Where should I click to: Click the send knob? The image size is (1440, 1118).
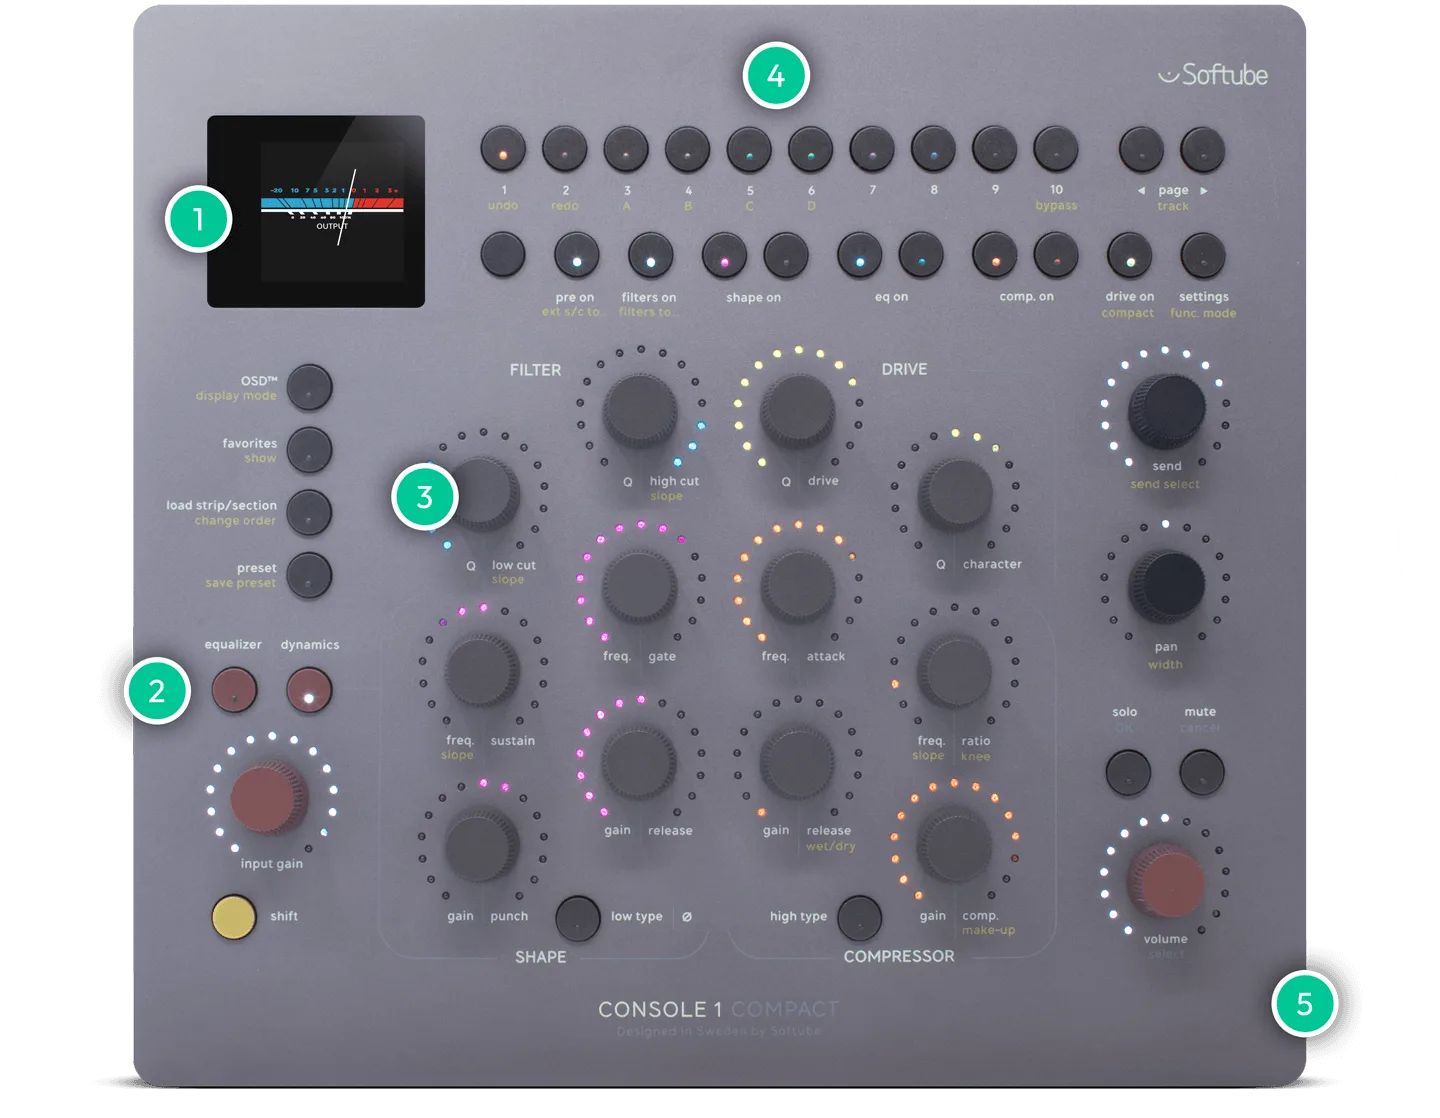pos(1166,410)
